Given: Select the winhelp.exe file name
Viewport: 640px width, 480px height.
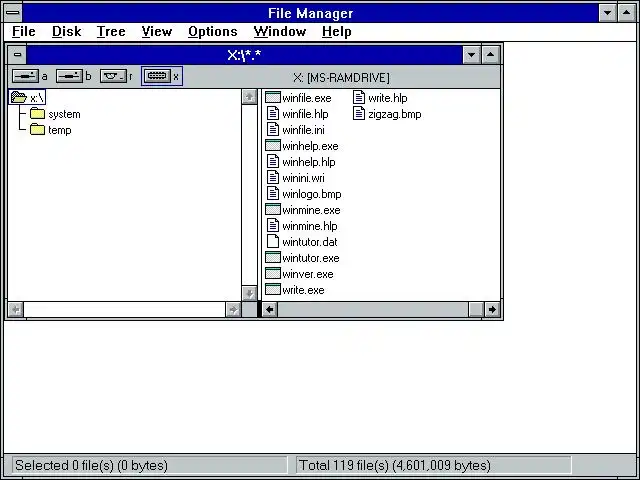Looking at the screenshot, I should [310, 146].
